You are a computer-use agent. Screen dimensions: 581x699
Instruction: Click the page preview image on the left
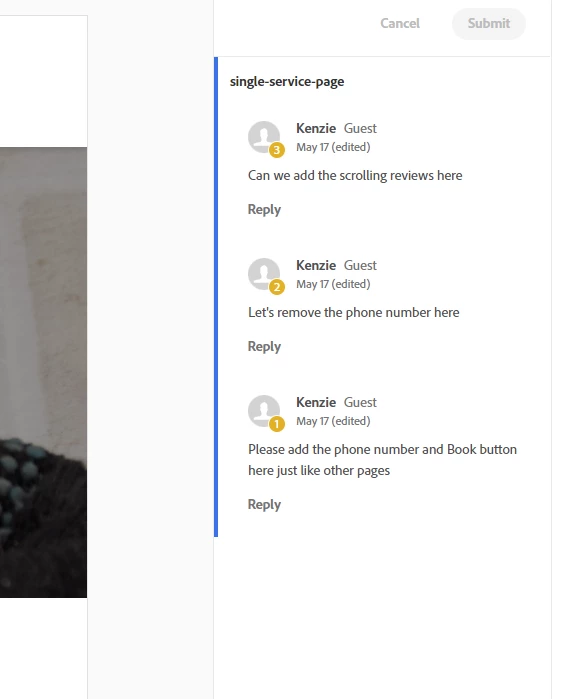tap(43, 372)
